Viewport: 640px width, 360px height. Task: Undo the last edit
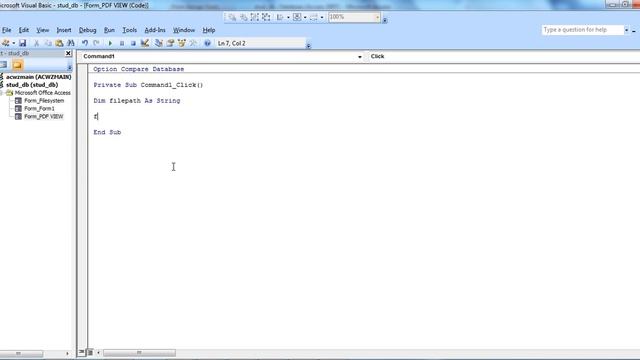click(85, 43)
